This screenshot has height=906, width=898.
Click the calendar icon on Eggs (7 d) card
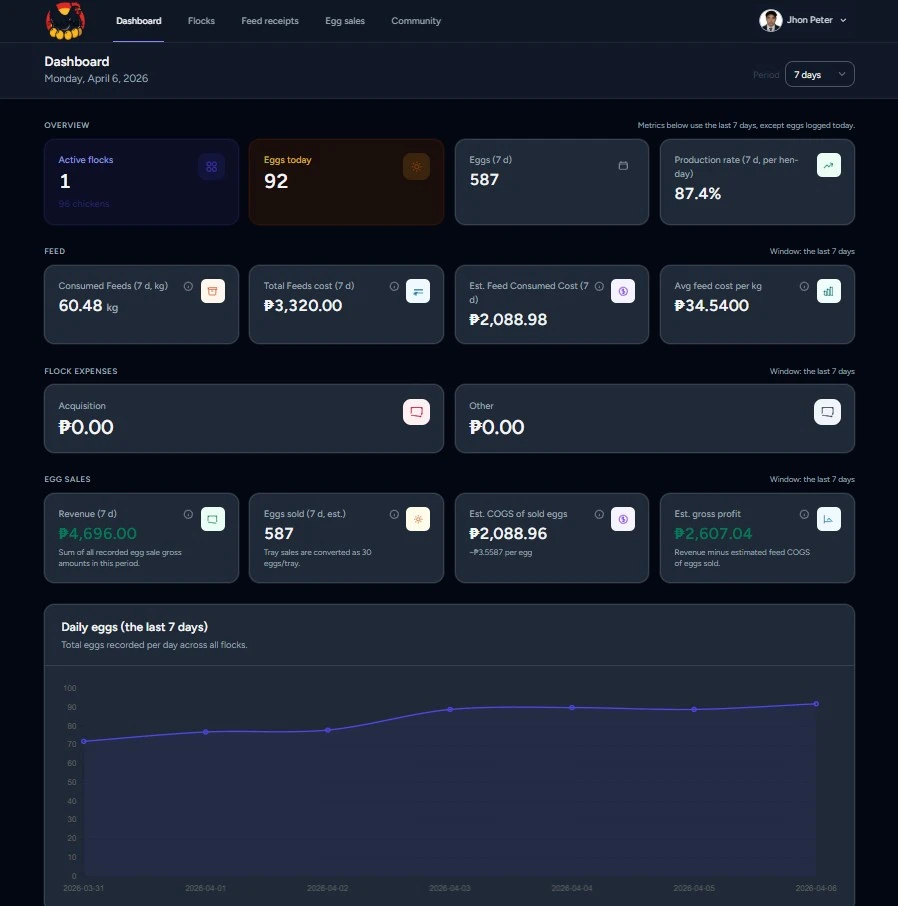[x=622, y=165]
